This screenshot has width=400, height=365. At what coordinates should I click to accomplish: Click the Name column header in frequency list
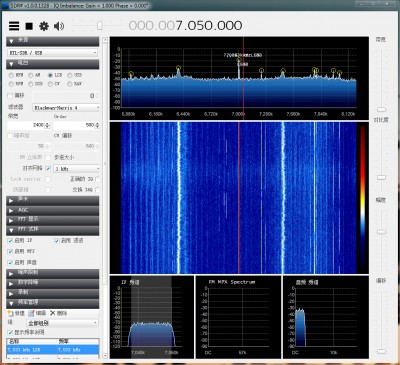click(x=32, y=342)
